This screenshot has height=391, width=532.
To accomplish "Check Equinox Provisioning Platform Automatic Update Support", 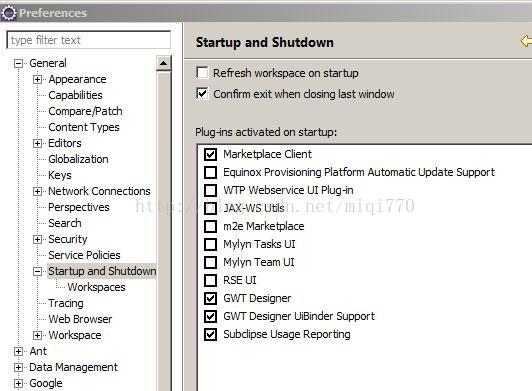I will pyautogui.click(x=210, y=172).
